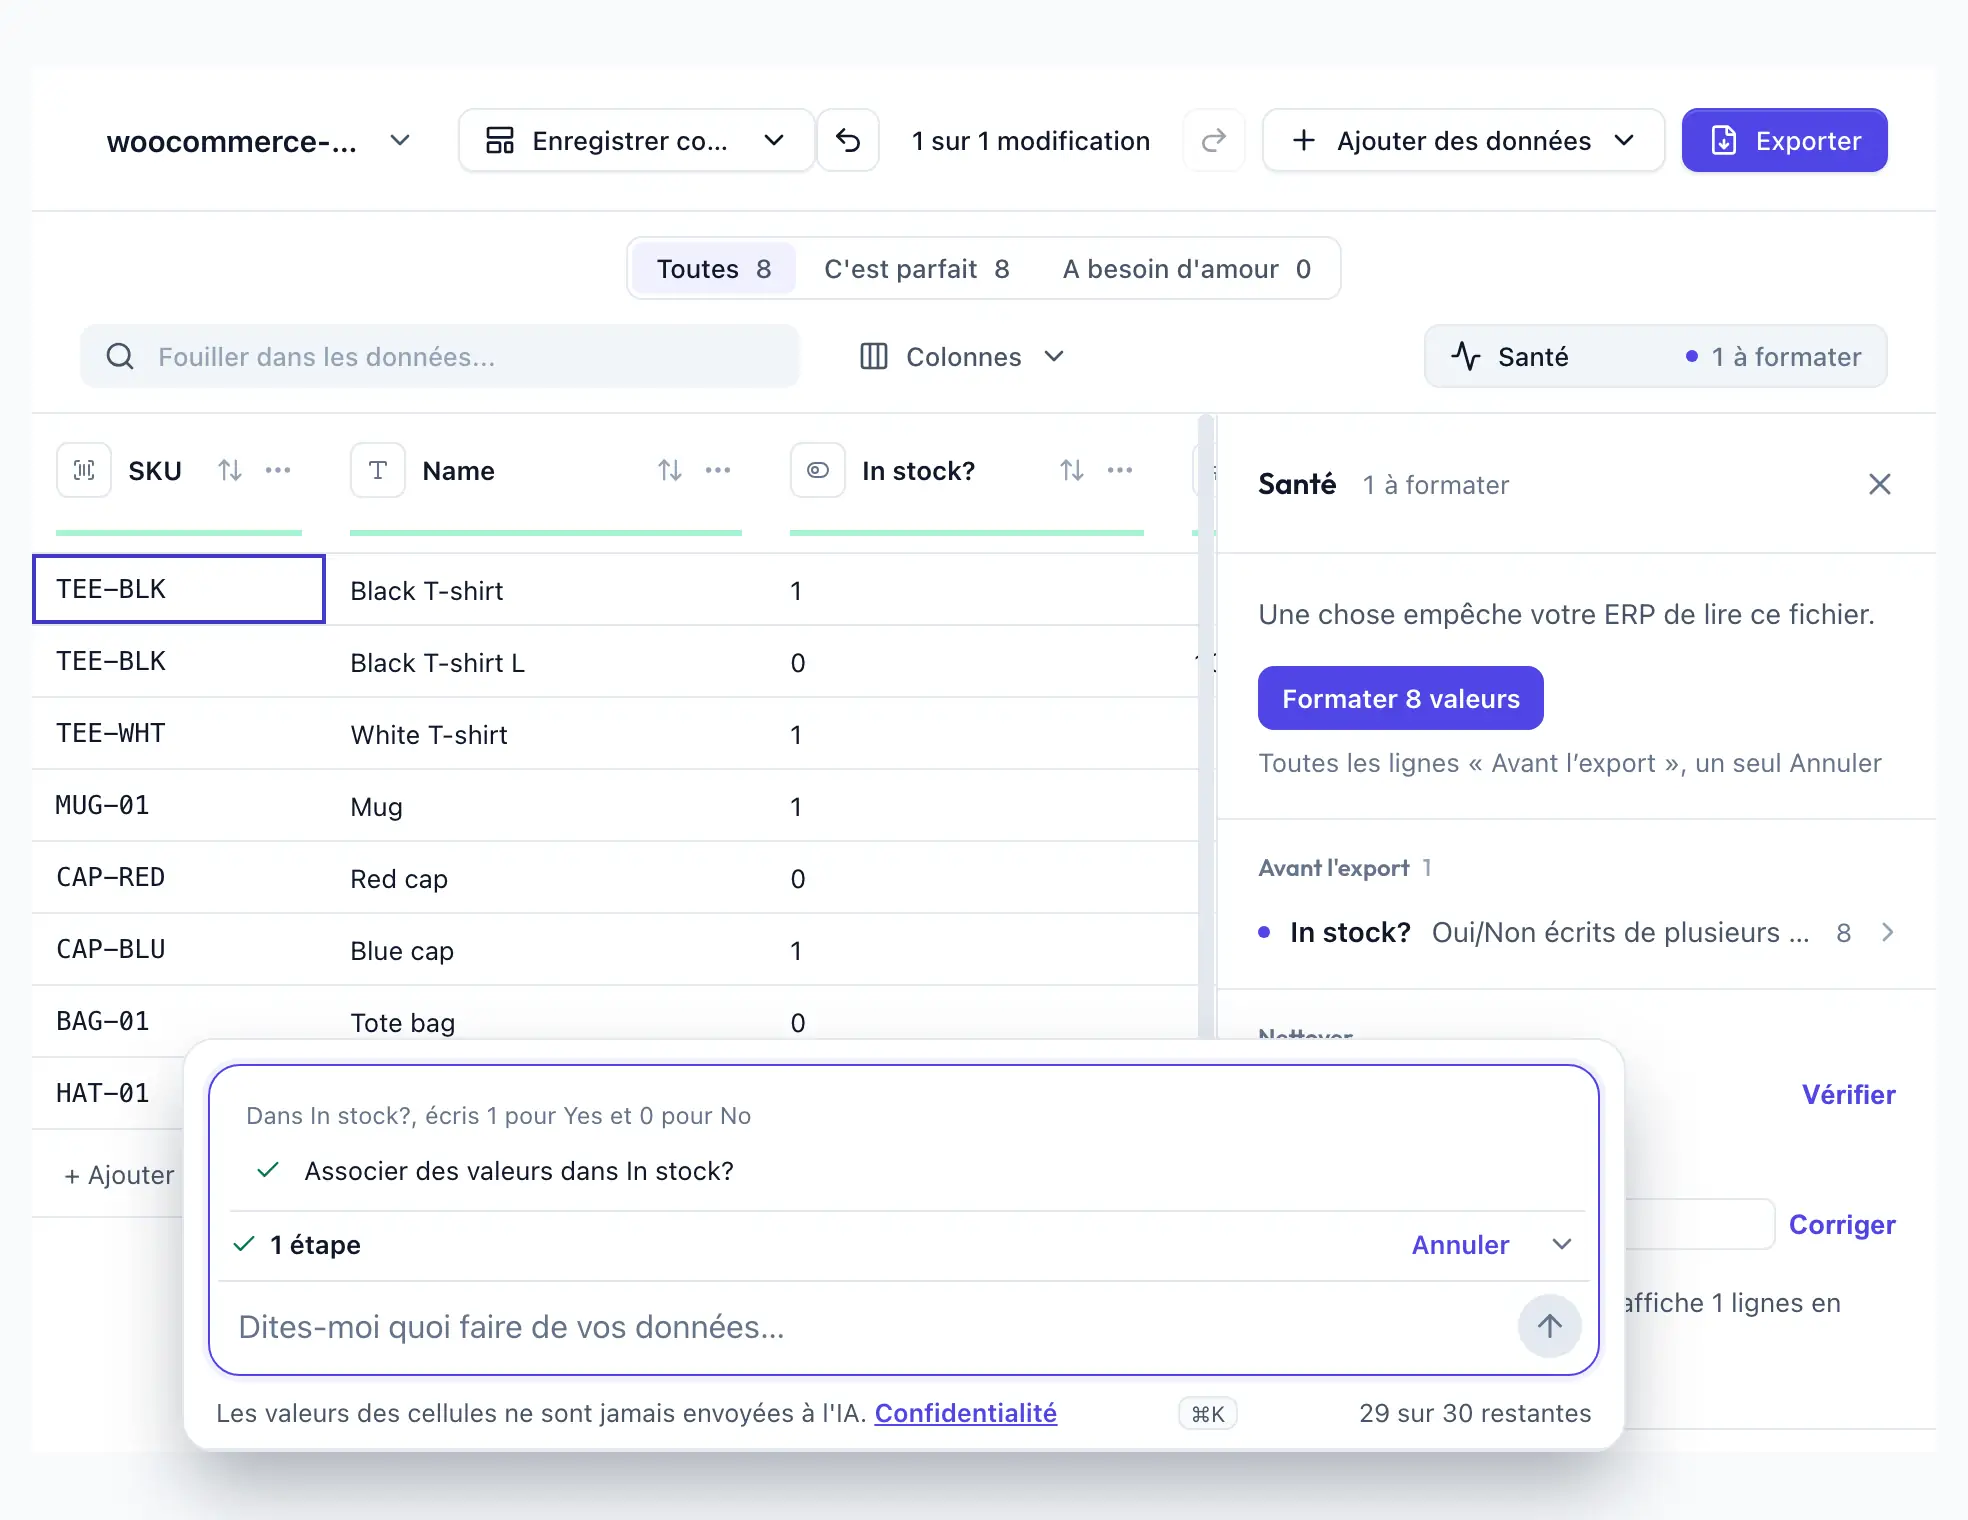This screenshot has width=1968, height=1520.
Task: Expand the In stock? issue row
Action: click(1576, 933)
